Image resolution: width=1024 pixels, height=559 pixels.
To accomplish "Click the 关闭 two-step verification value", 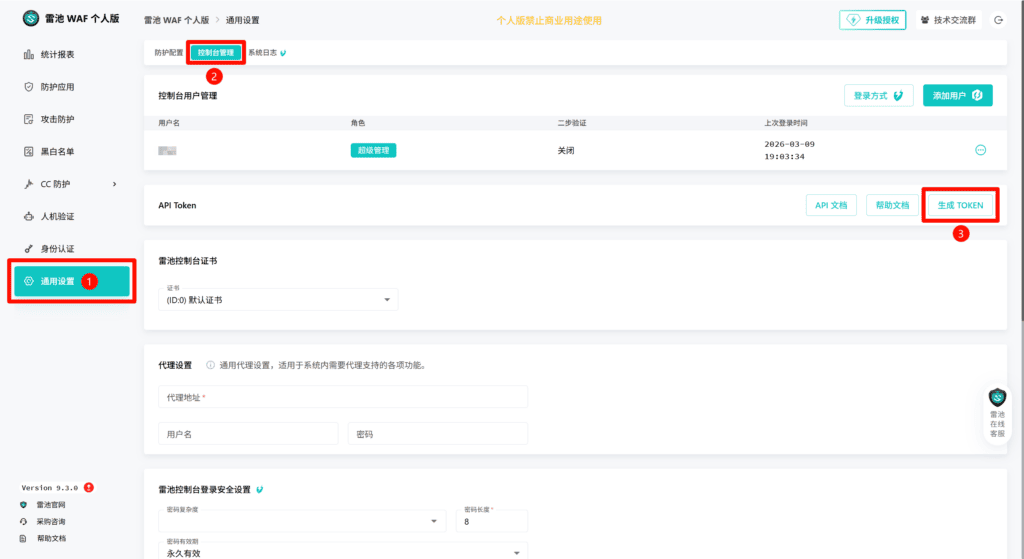I will [566, 150].
